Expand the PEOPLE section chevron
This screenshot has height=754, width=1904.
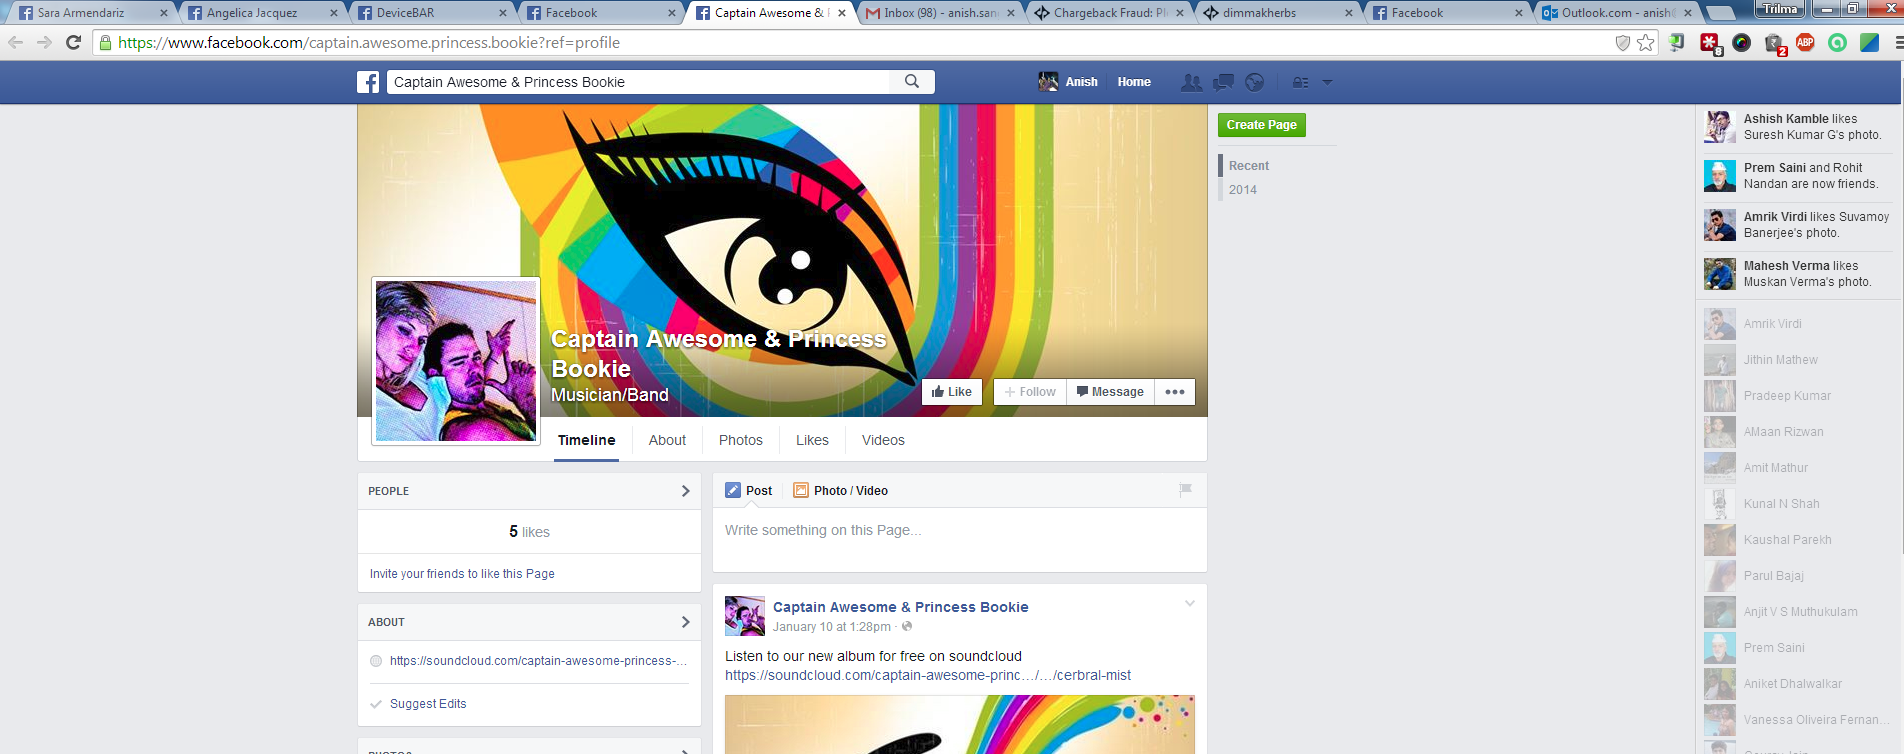pyautogui.click(x=685, y=491)
